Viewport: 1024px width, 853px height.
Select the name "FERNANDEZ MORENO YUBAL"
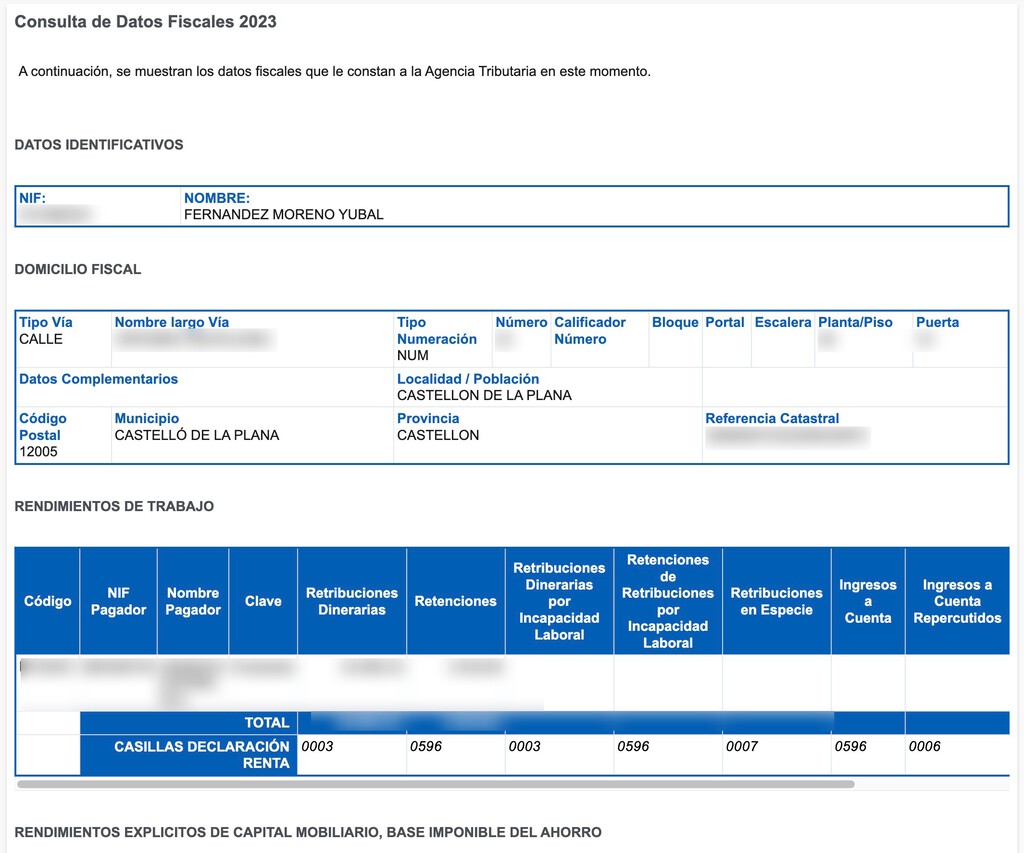coord(283,215)
